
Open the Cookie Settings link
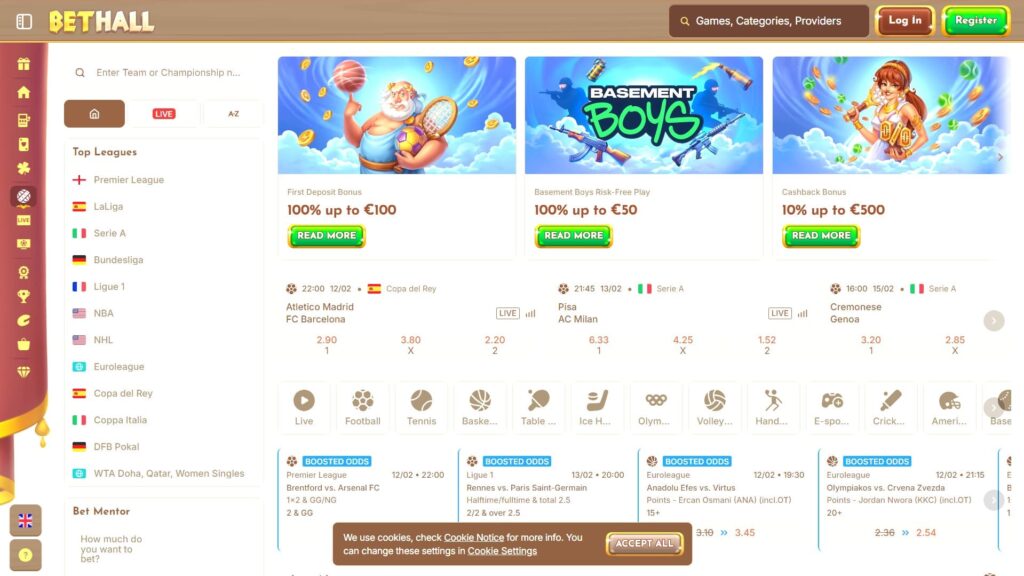click(502, 551)
